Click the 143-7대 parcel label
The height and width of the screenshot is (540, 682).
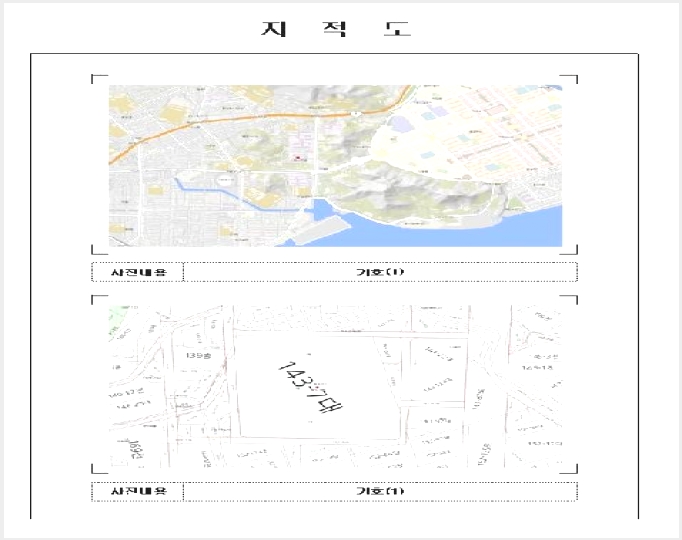point(311,387)
